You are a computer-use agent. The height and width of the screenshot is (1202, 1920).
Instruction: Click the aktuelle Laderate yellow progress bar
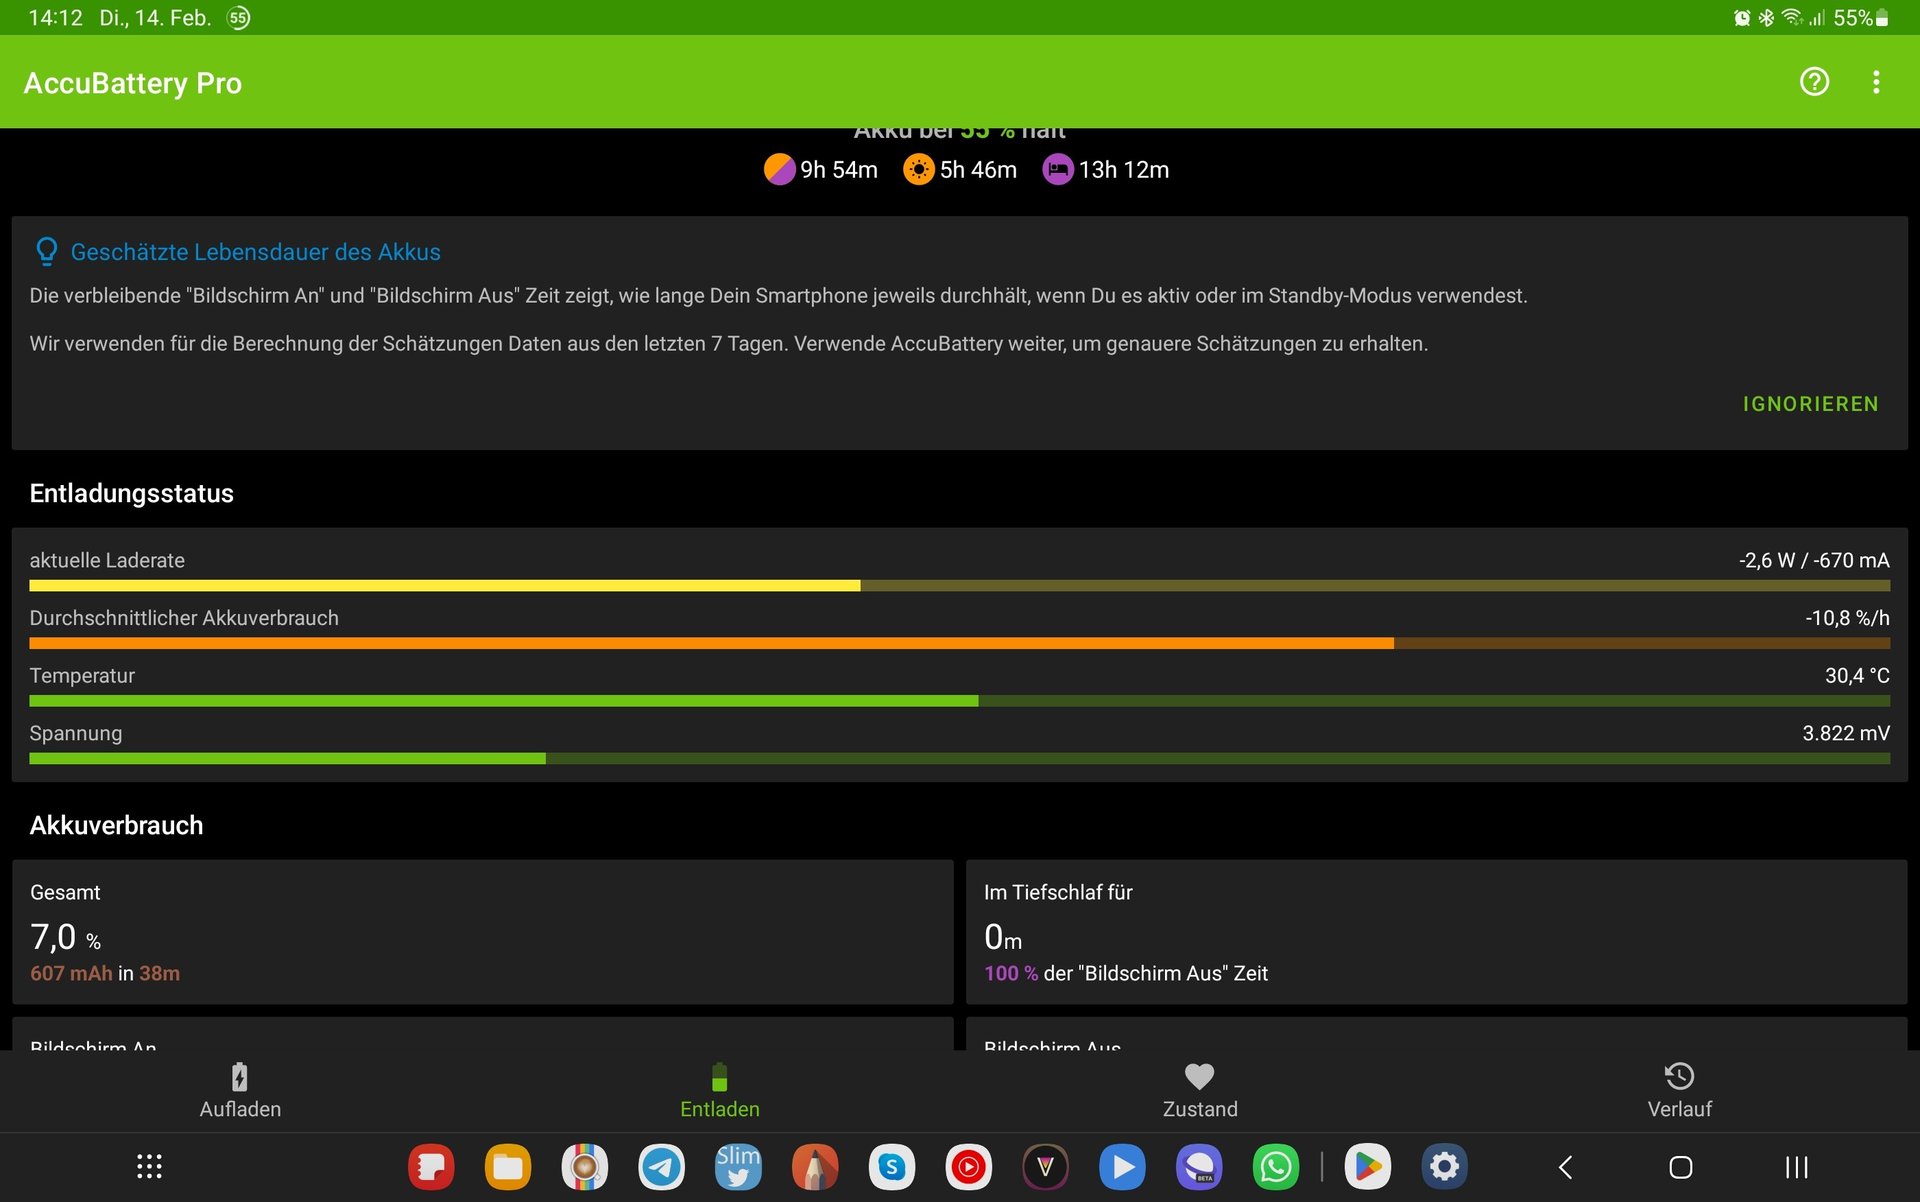tap(960, 586)
